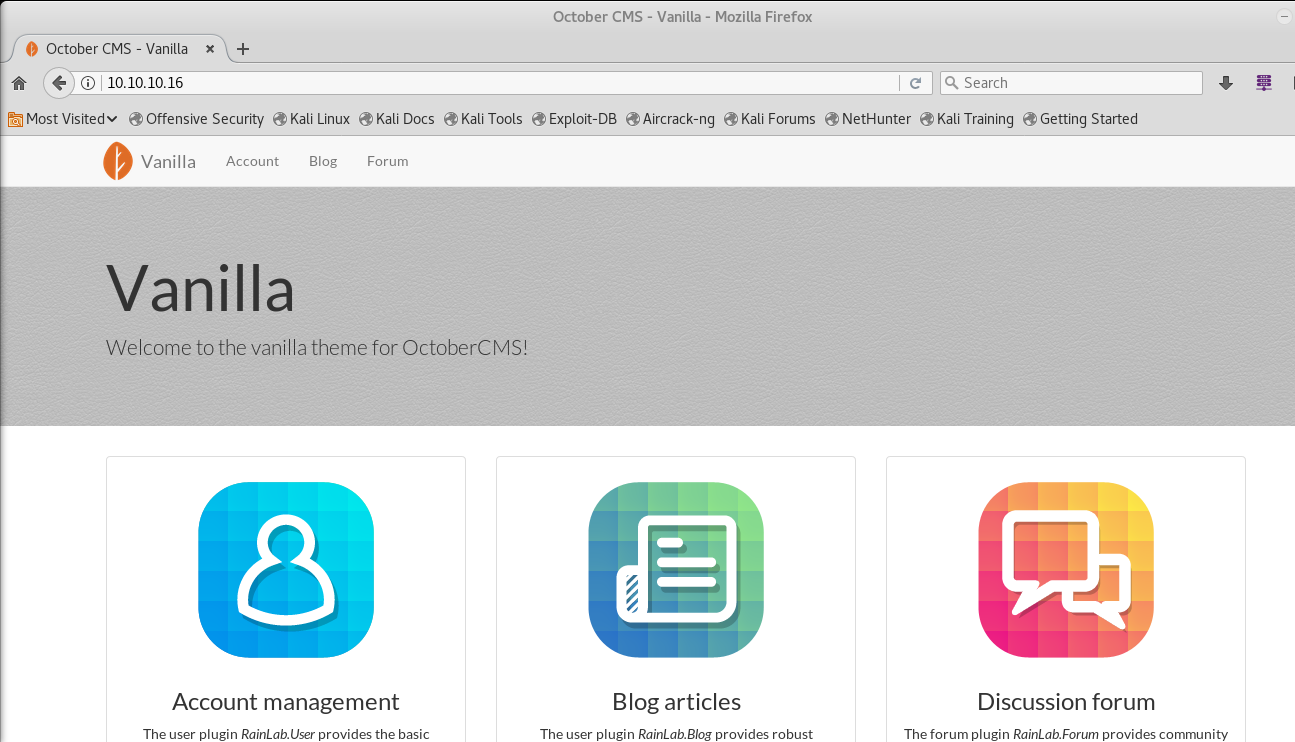
Task: Close the October CMS - Vanilla tab
Action: (x=210, y=48)
